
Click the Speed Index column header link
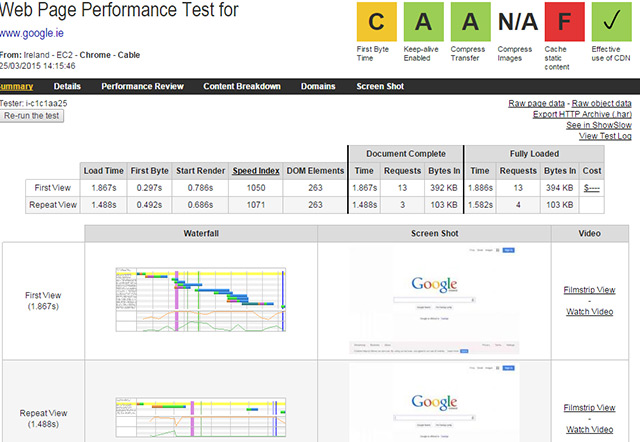(256, 171)
